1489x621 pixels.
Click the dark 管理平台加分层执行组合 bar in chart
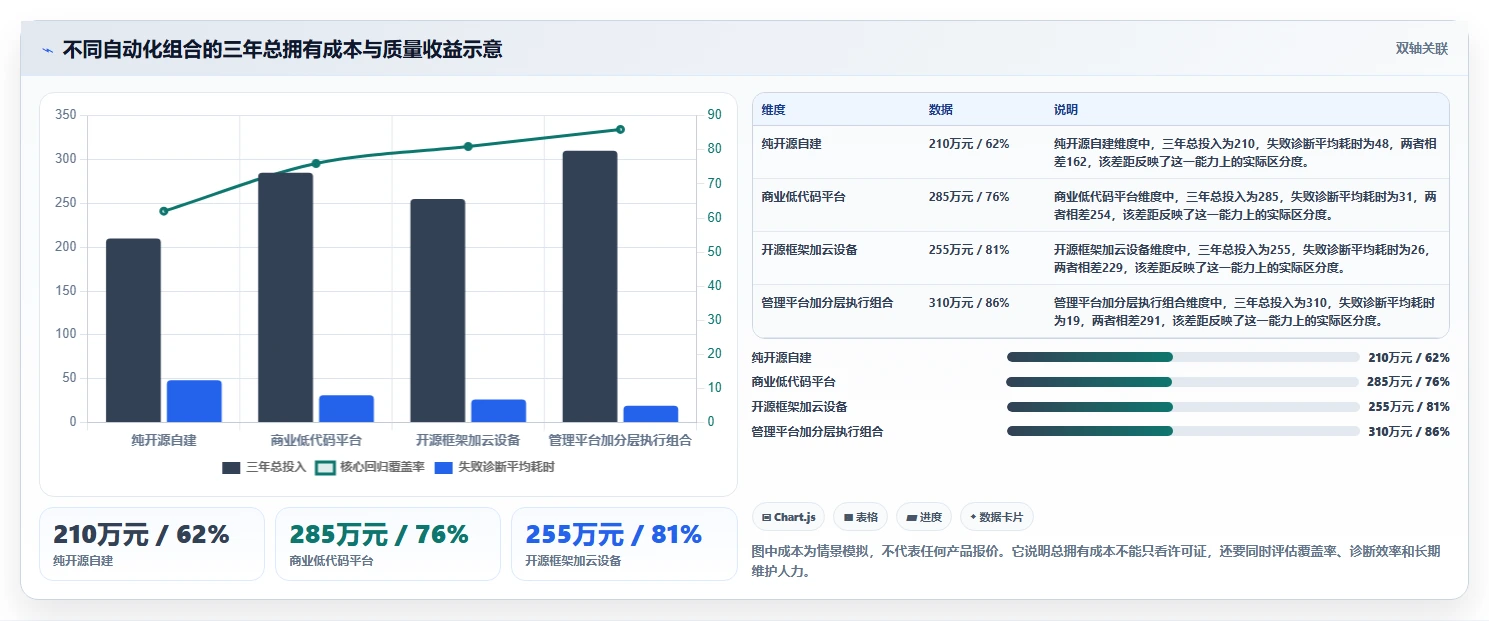point(589,286)
